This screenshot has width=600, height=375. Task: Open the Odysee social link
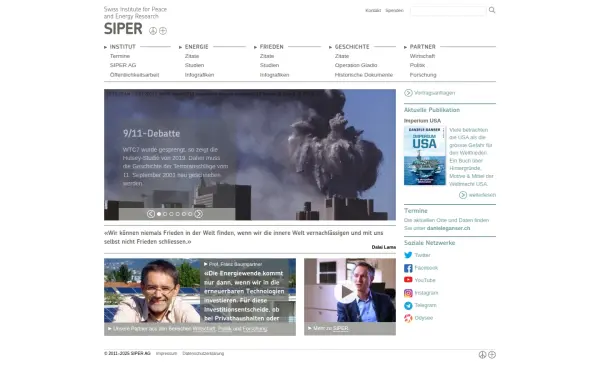(419, 318)
